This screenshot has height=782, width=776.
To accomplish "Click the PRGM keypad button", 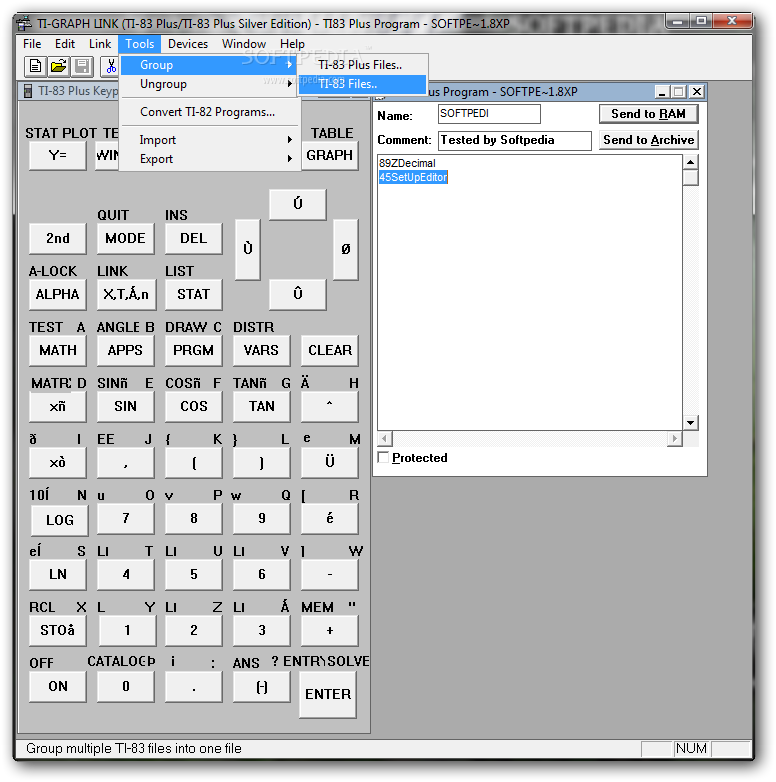I will pos(194,350).
